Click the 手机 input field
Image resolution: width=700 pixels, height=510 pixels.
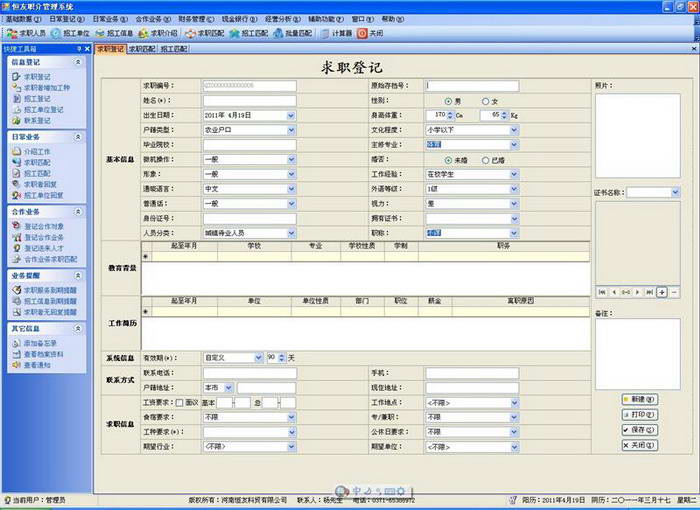point(472,373)
